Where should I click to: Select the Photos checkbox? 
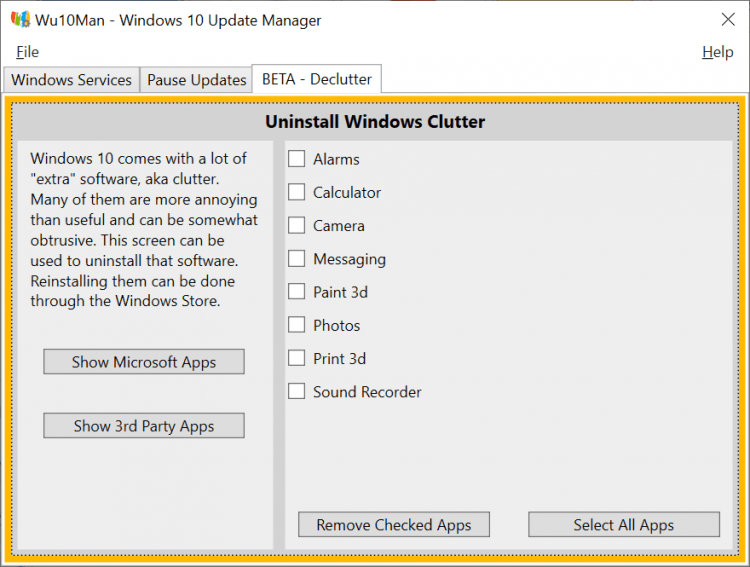pos(297,325)
